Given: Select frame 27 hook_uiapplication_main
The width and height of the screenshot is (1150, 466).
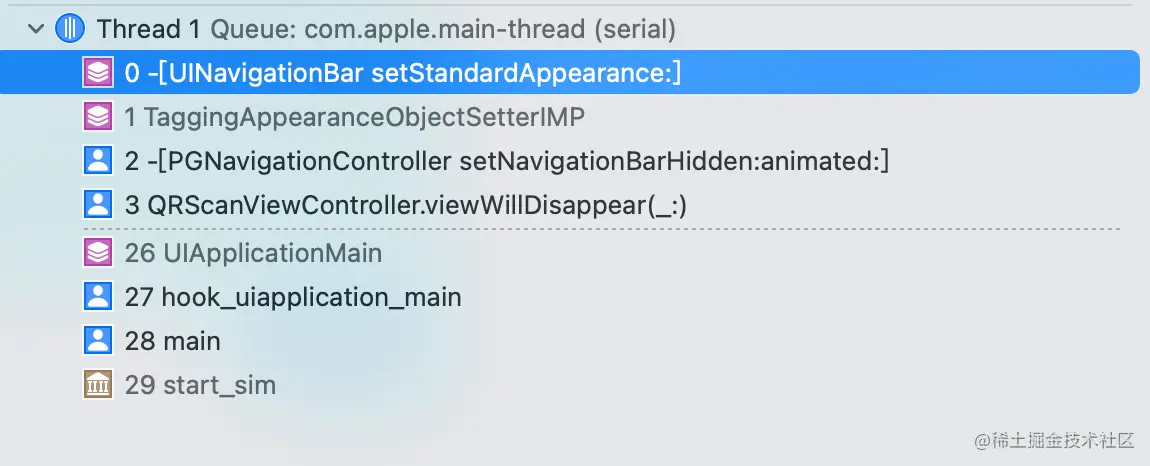Looking at the screenshot, I should coord(293,297).
